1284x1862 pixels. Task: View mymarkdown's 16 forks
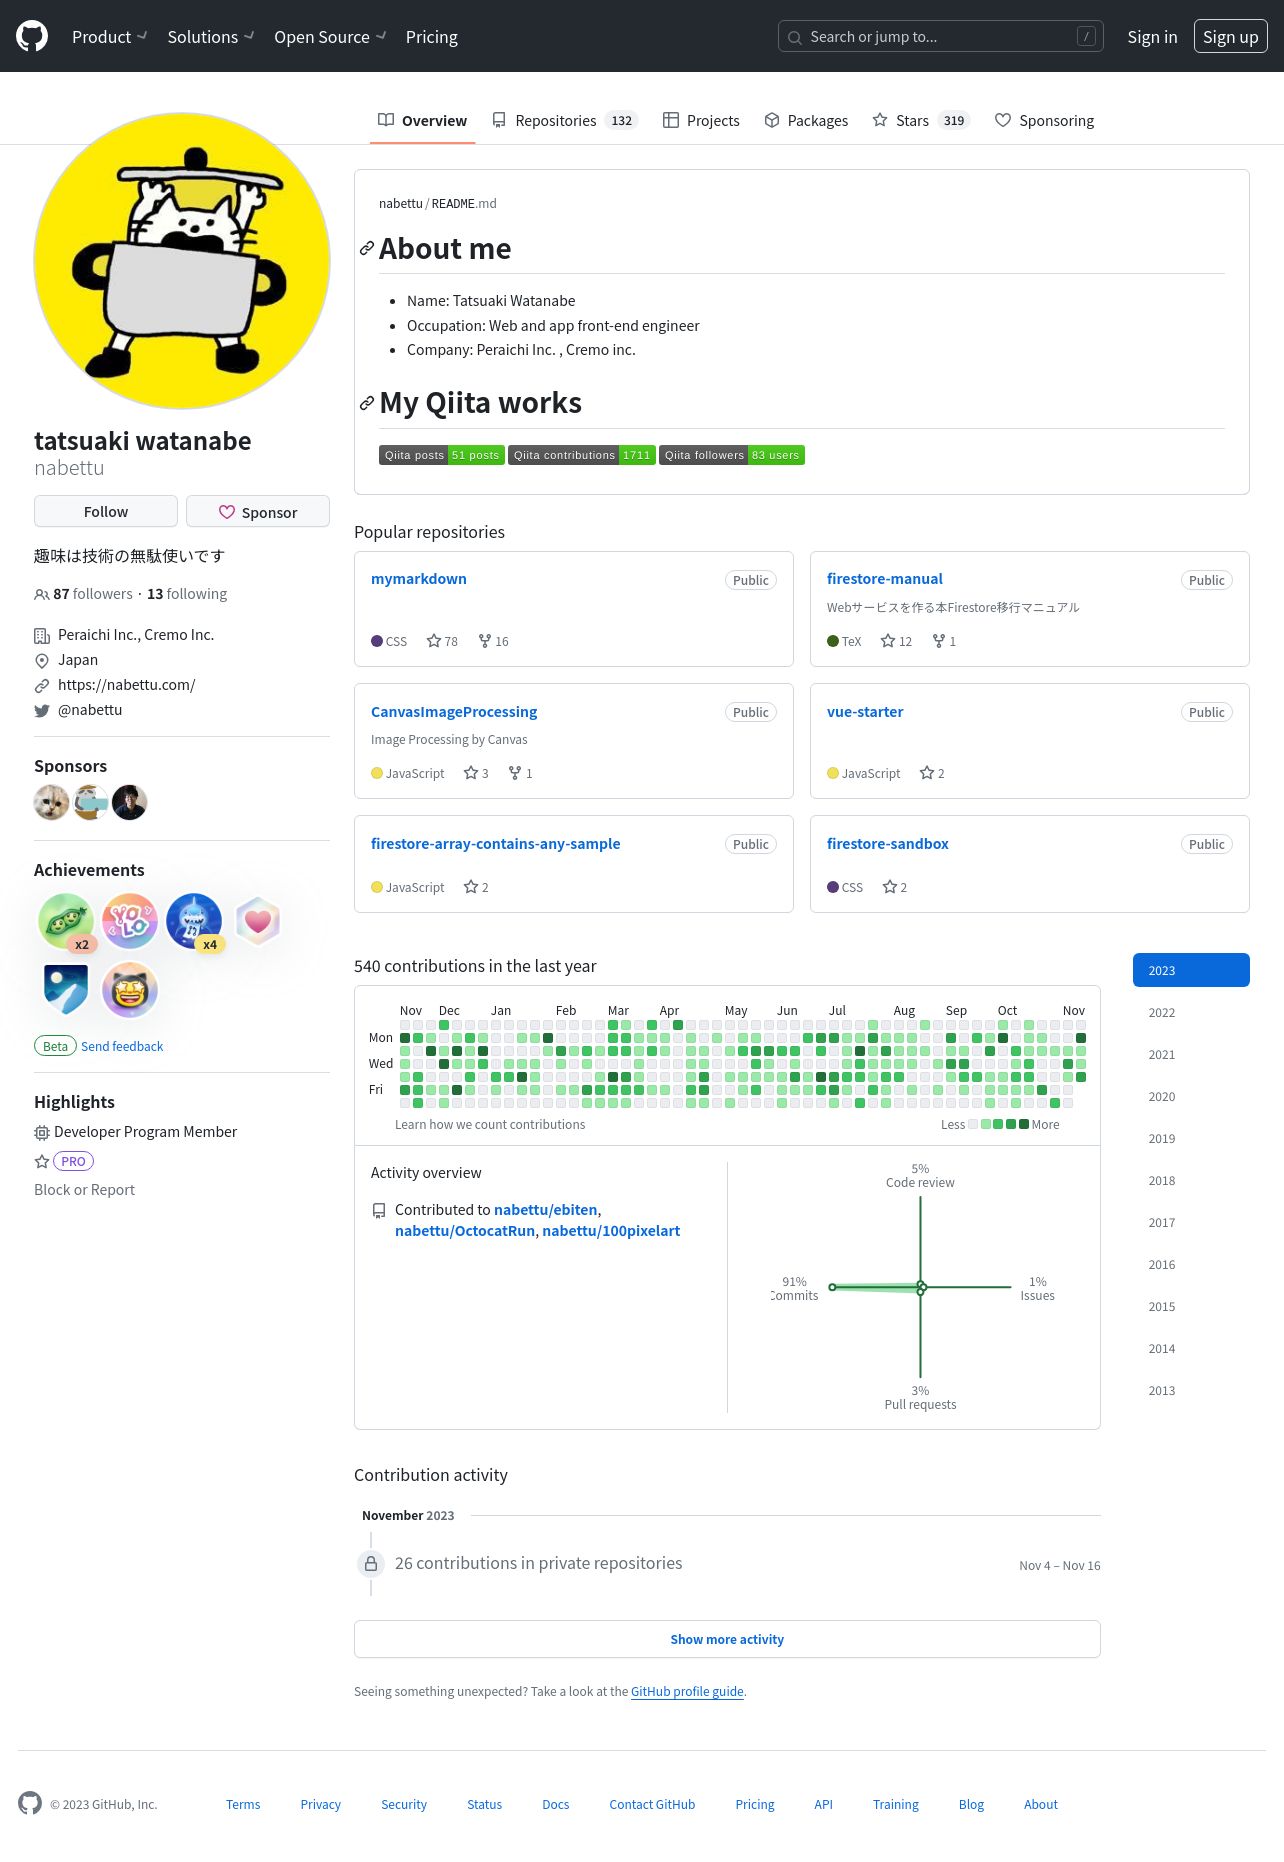pos(494,641)
